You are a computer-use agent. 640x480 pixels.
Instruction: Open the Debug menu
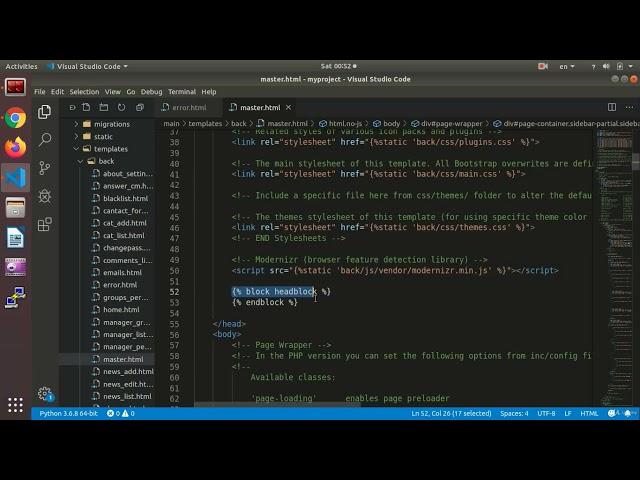151,92
